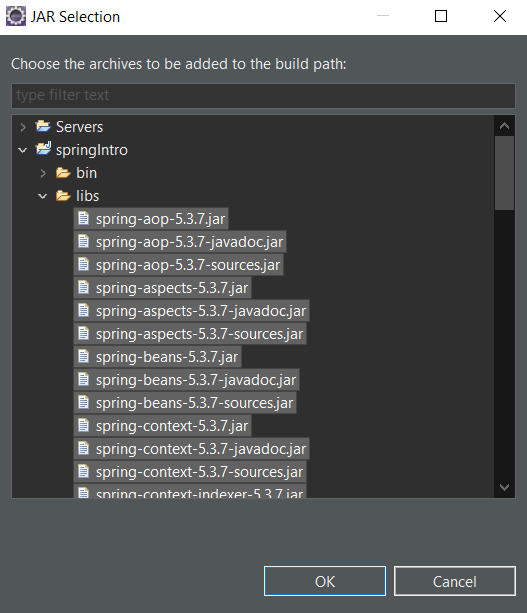527x613 pixels.
Task: Collapse the libs folder node
Action: (43, 196)
